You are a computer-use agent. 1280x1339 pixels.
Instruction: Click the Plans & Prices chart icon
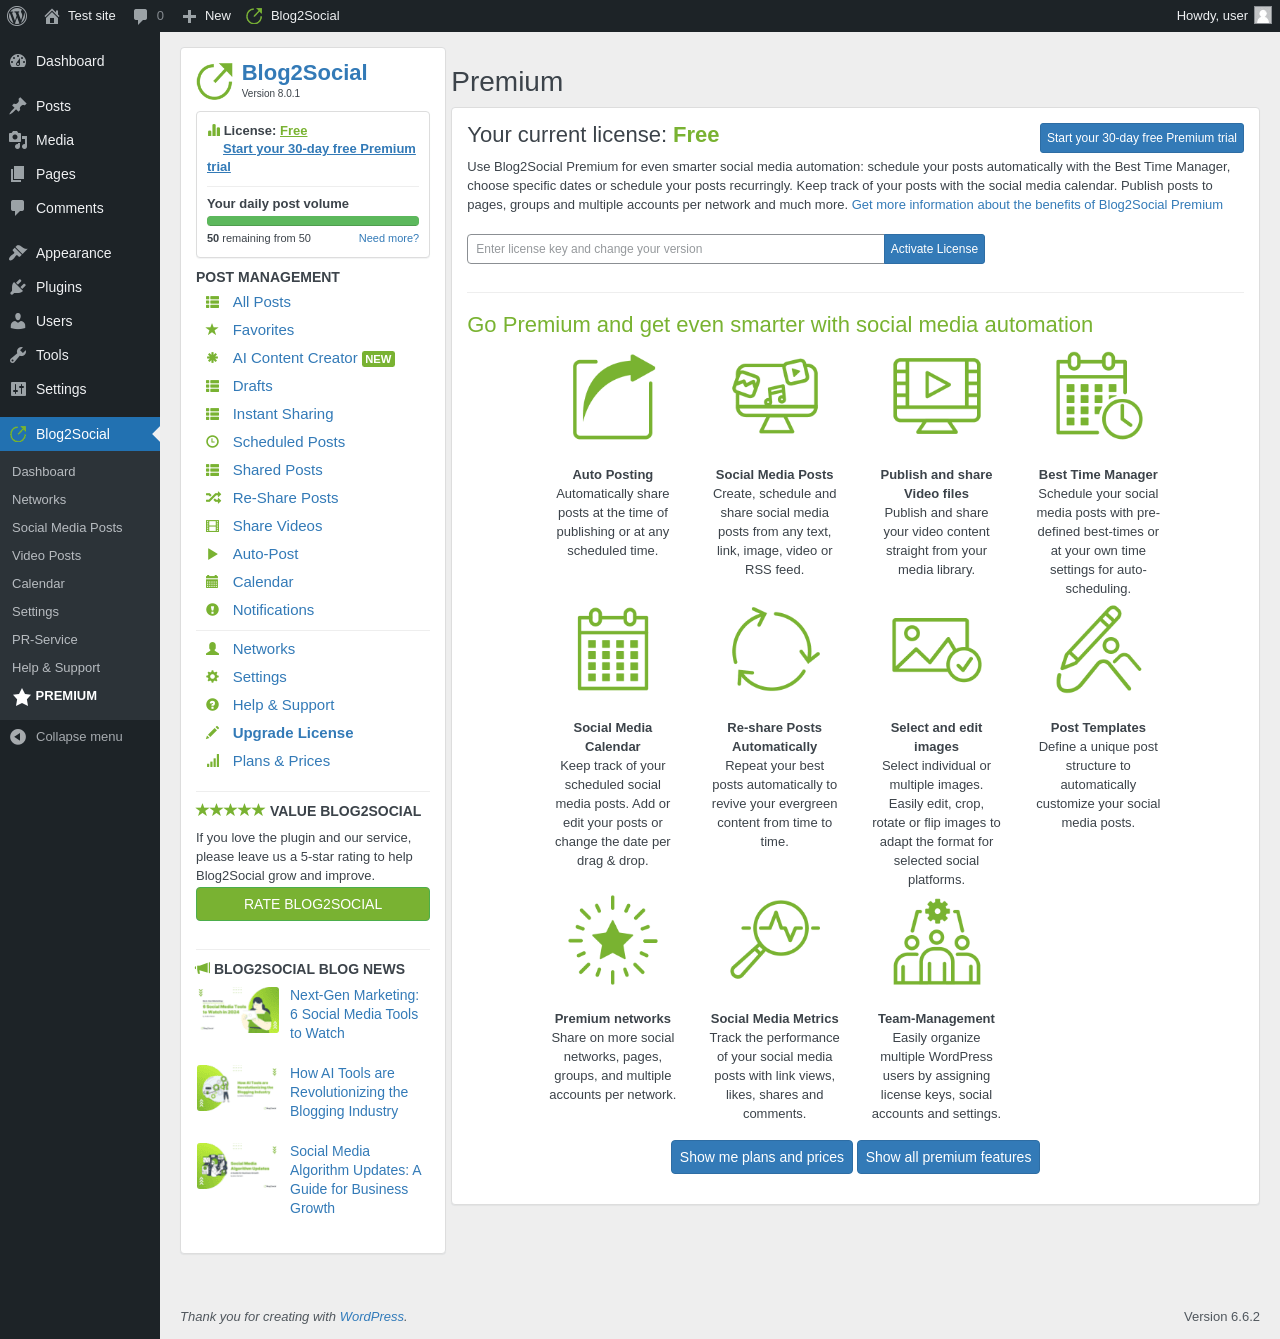tap(212, 761)
